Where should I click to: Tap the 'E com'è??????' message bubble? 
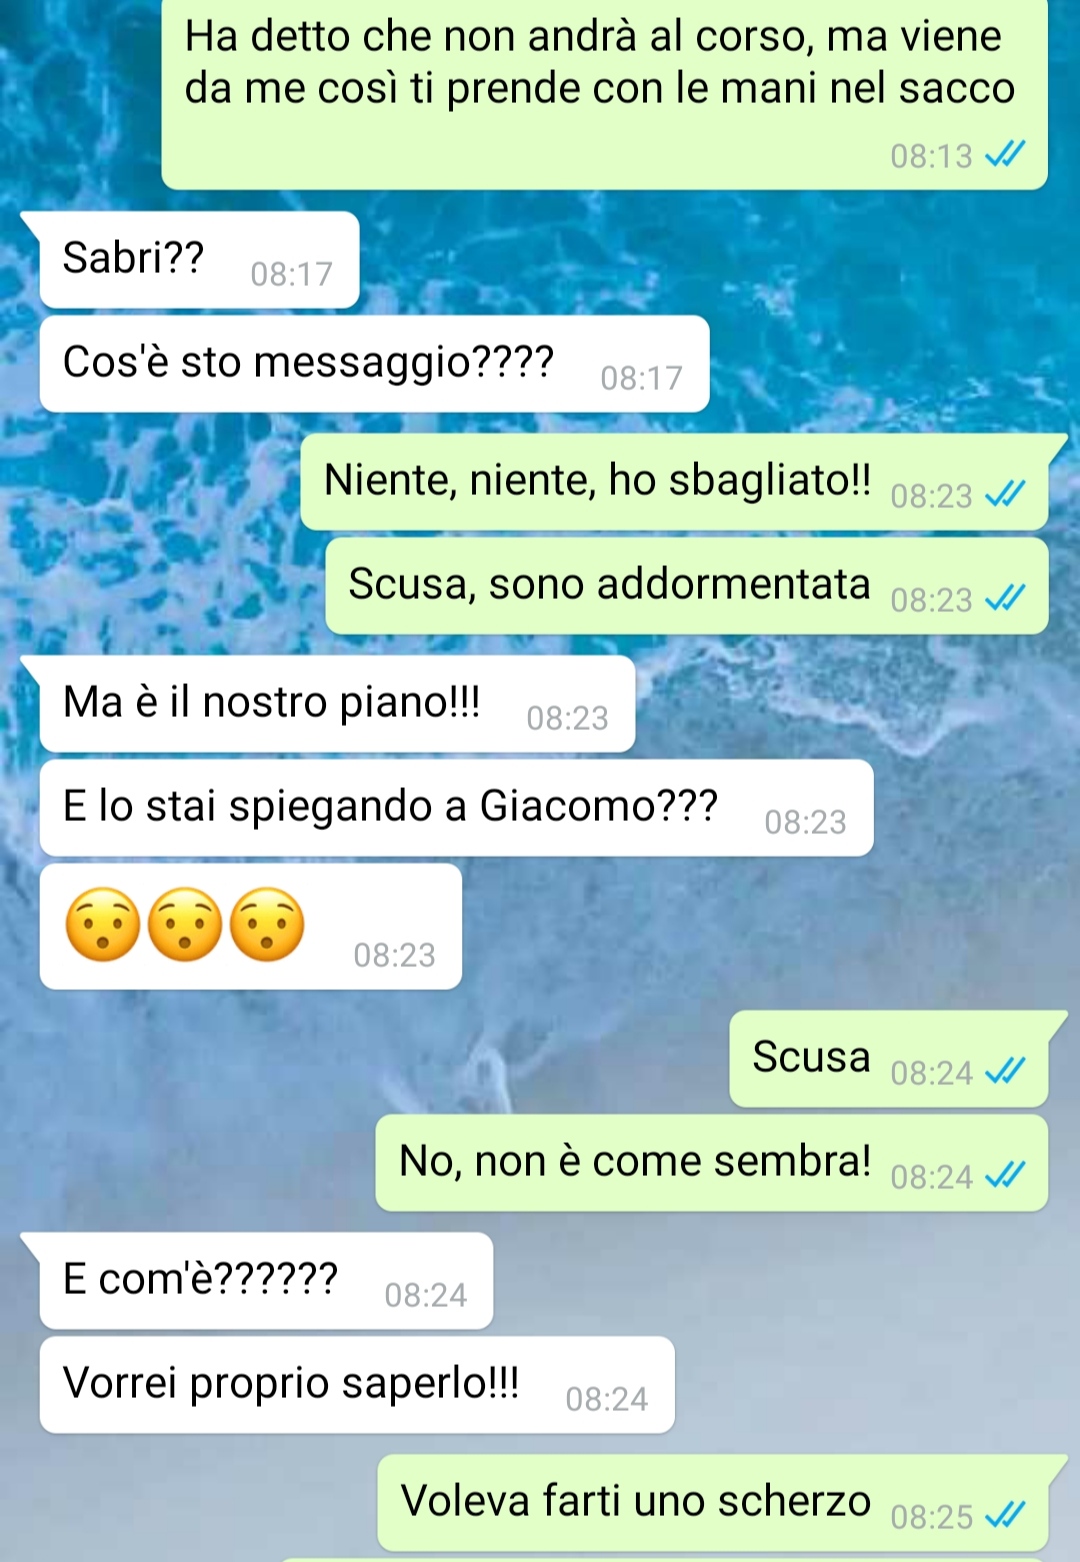pyautogui.click(x=266, y=1281)
